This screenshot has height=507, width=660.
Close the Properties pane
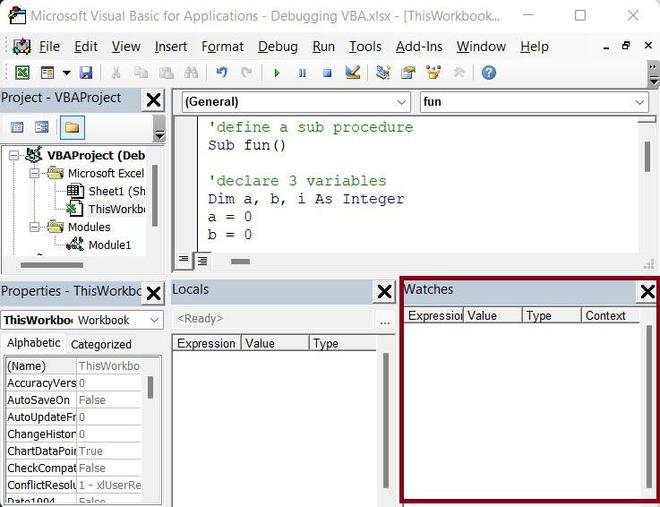pyautogui.click(x=153, y=293)
